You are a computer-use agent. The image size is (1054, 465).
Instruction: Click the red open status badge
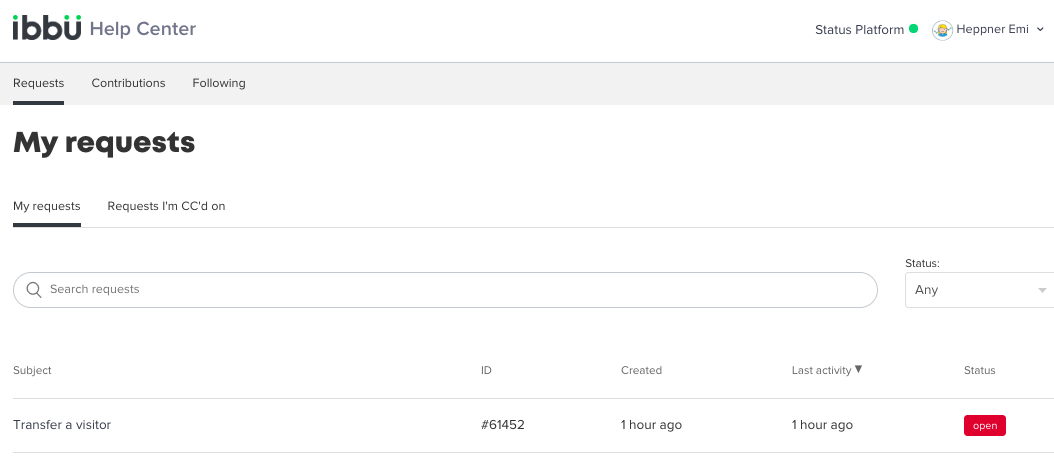coord(984,425)
